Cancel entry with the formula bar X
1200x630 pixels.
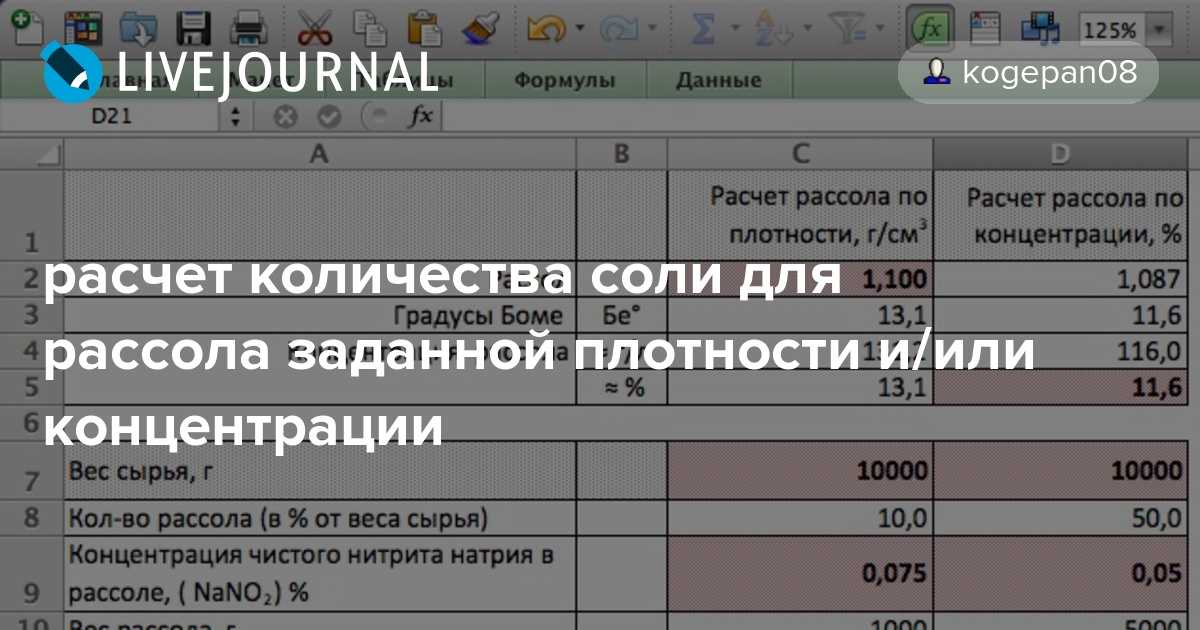pyautogui.click(x=286, y=117)
